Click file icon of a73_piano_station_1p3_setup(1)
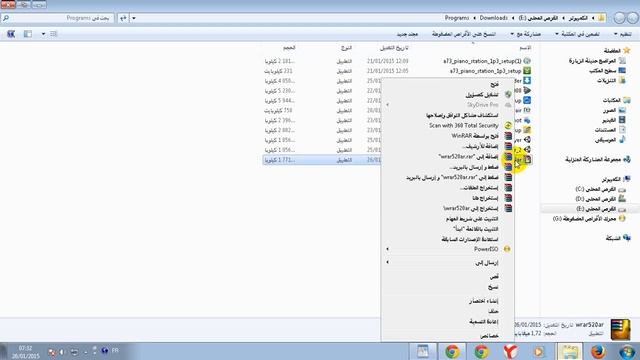640x360 pixels. coord(527,61)
